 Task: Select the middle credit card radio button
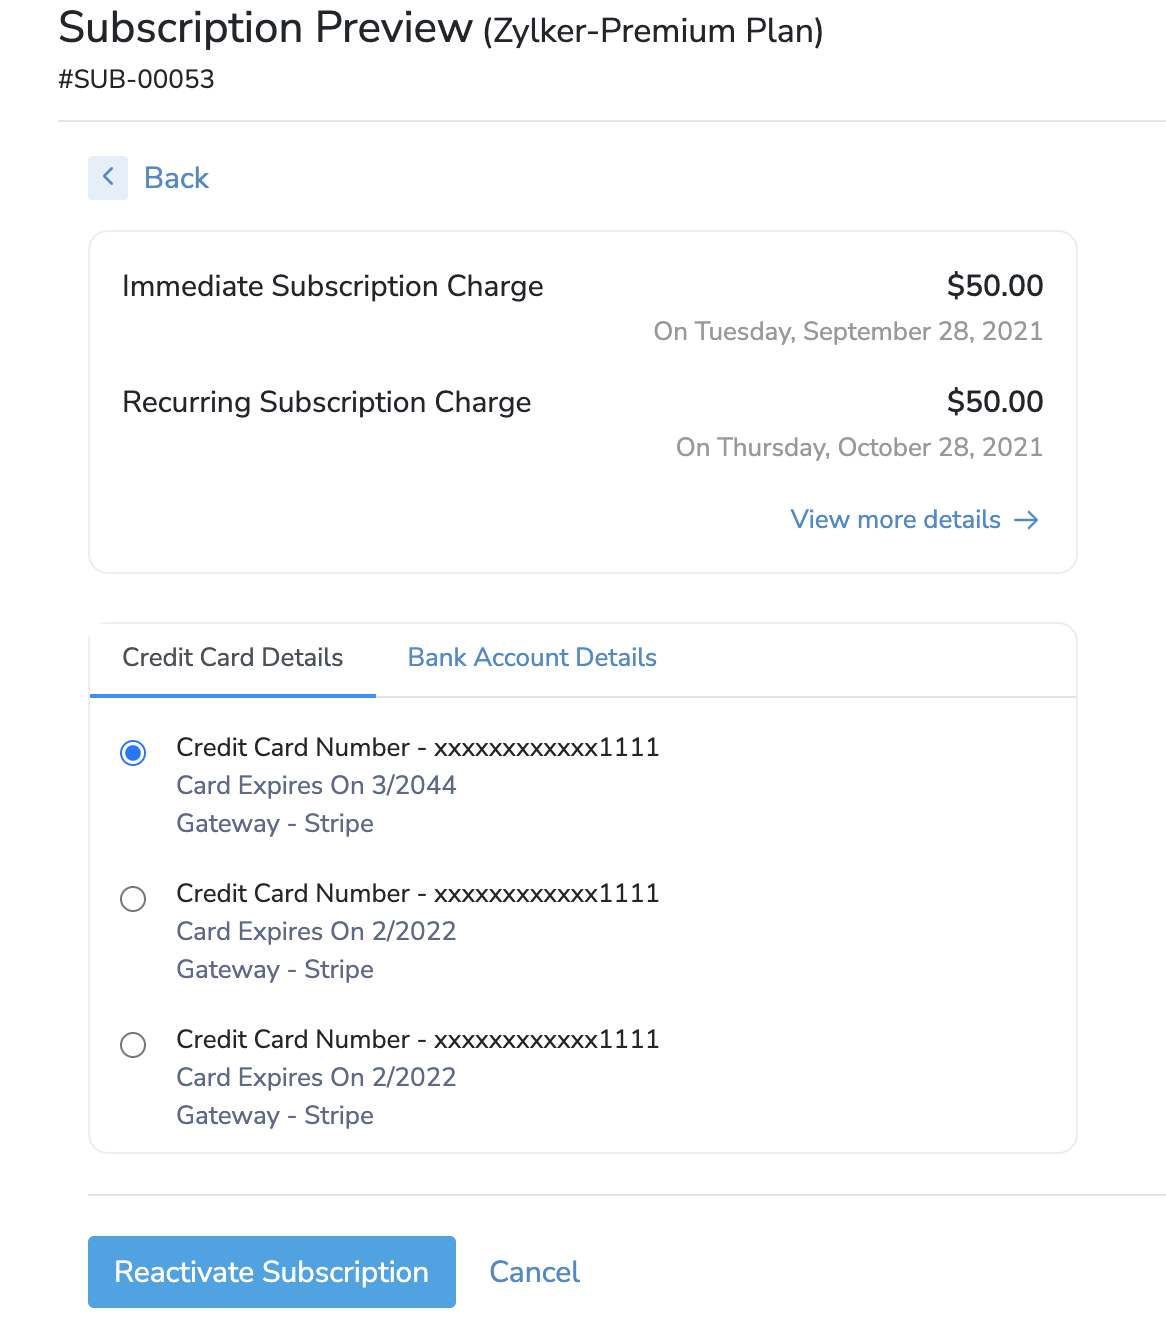tap(133, 899)
